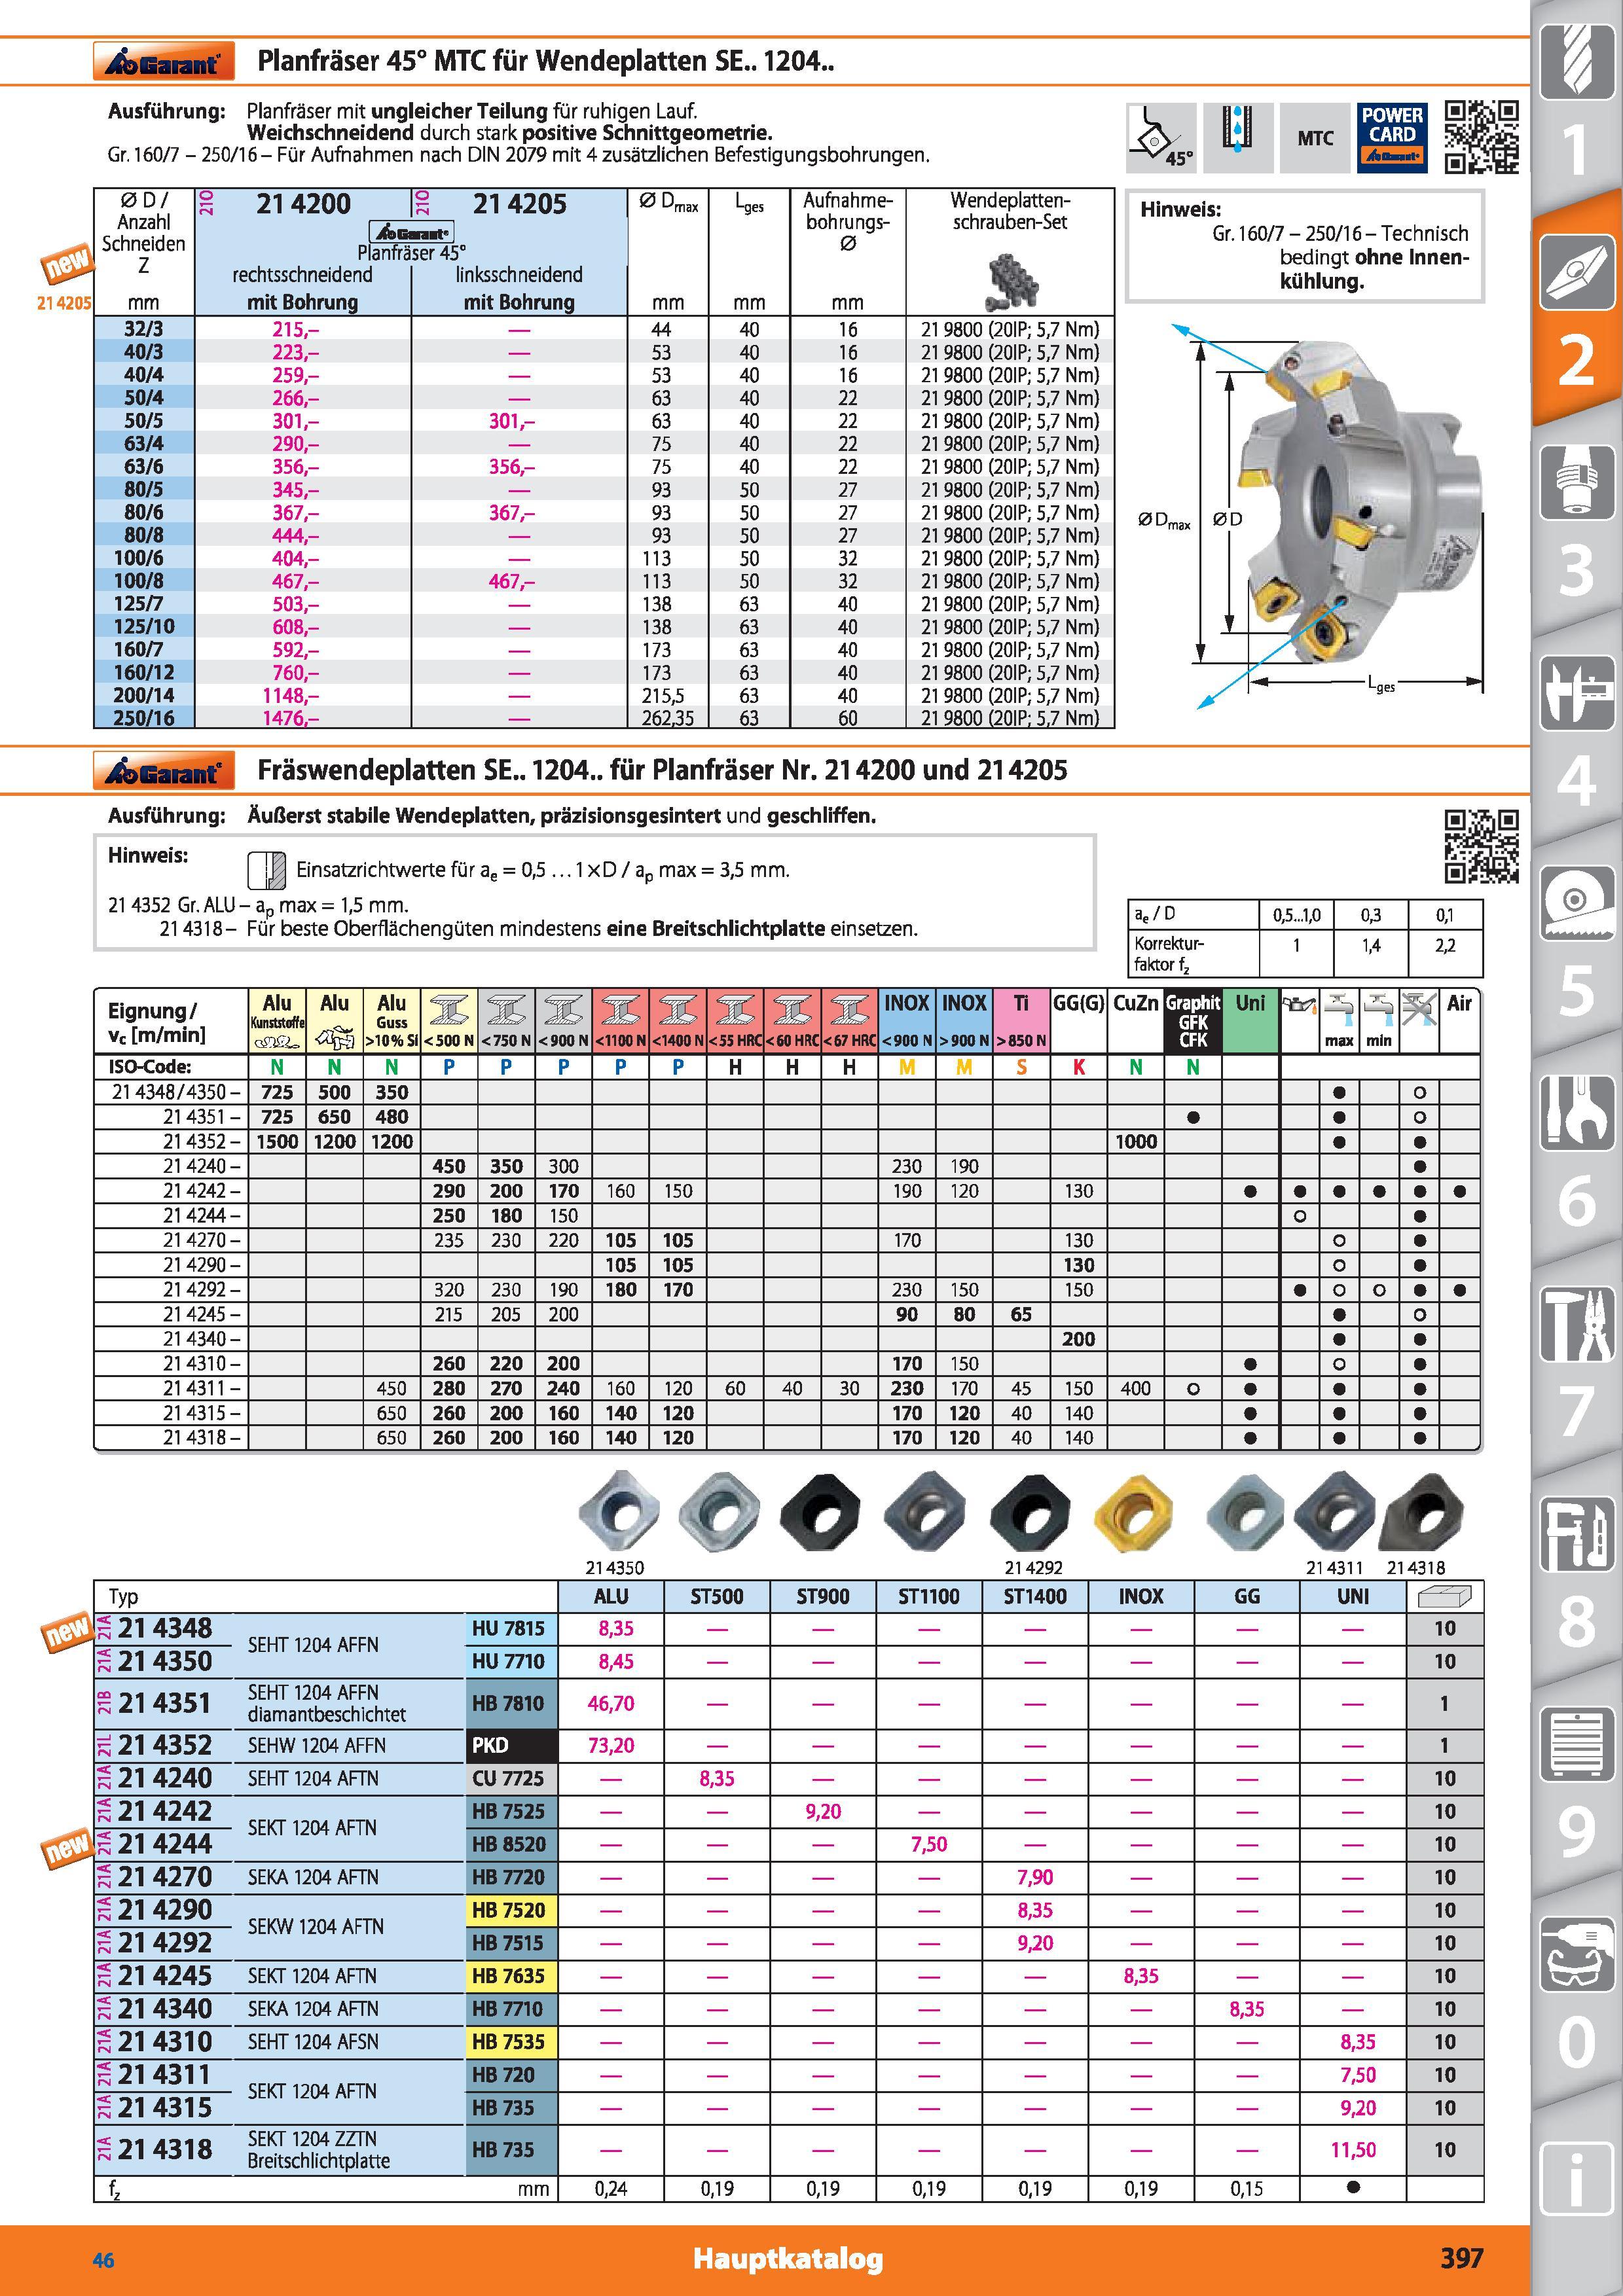This screenshot has width=1623, height=2296.
Task: Click the chapter 1 drill bit tab icon
Action: [1576, 61]
